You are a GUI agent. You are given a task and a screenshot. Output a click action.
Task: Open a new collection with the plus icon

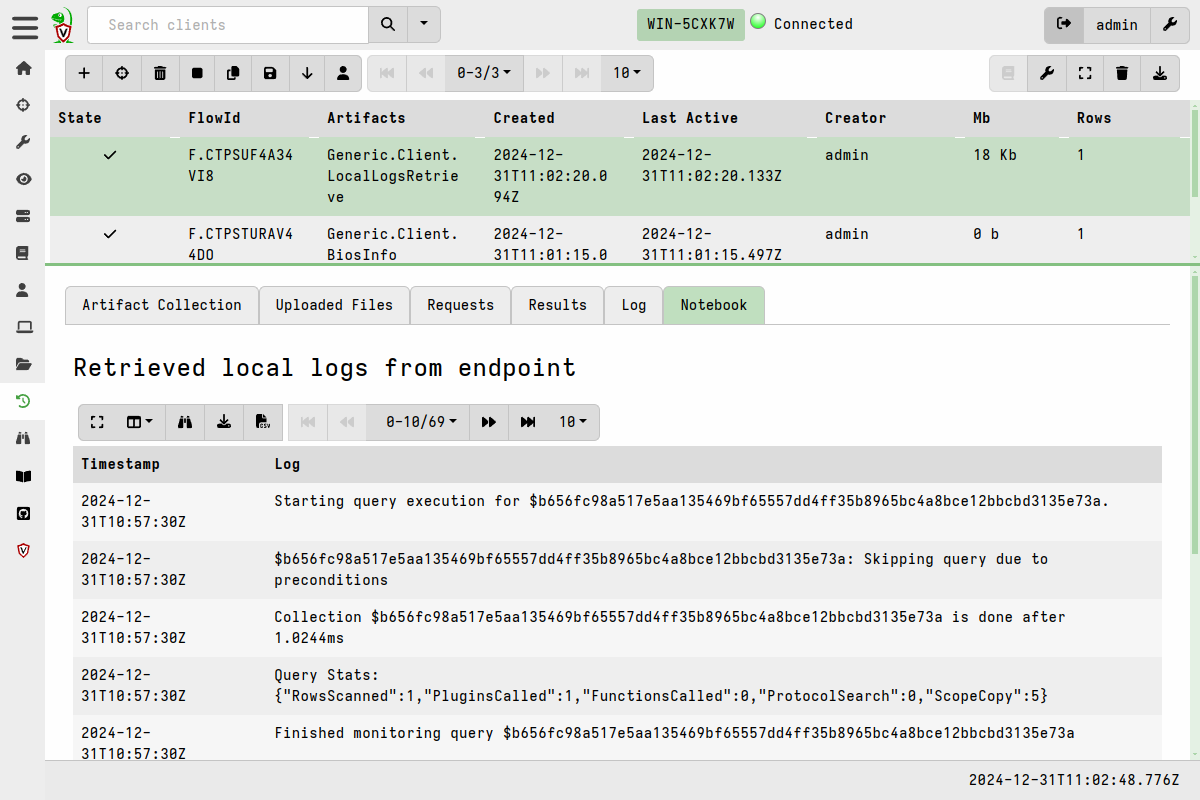pos(84,73)
